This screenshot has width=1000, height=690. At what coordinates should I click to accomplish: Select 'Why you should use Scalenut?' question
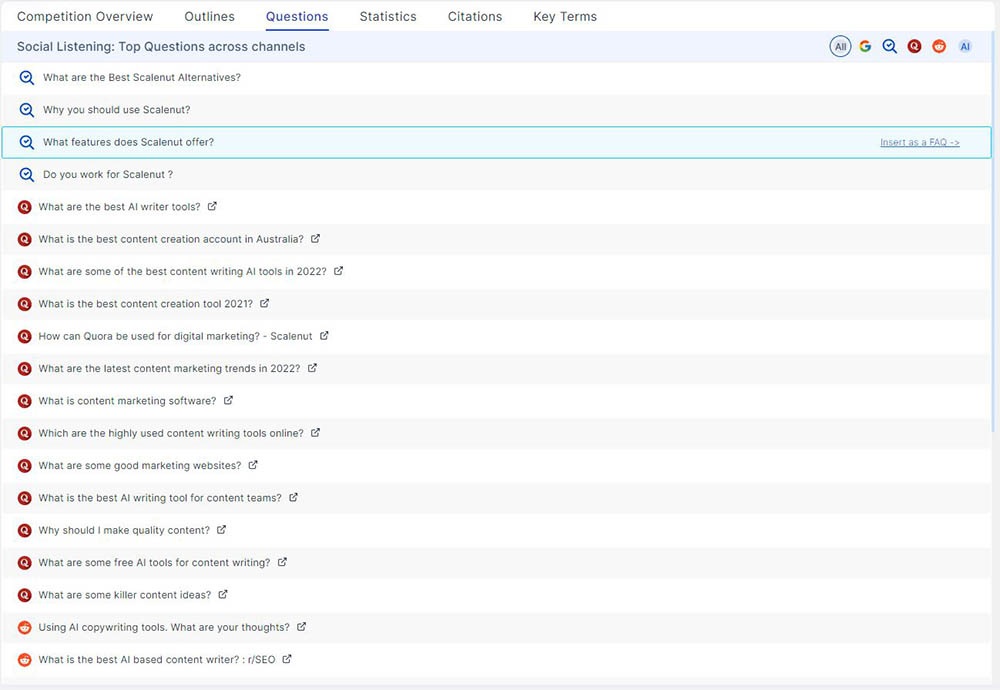116,110
